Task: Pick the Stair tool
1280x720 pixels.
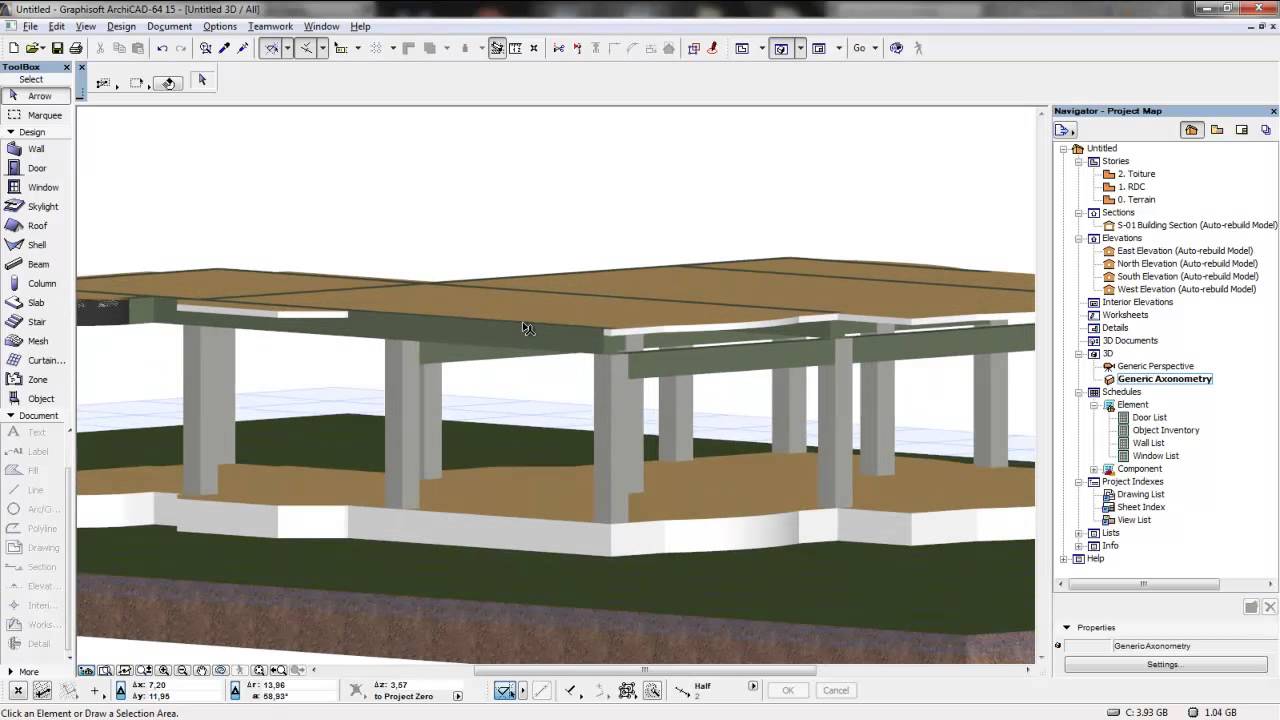Action: click(x=36, y=322)
